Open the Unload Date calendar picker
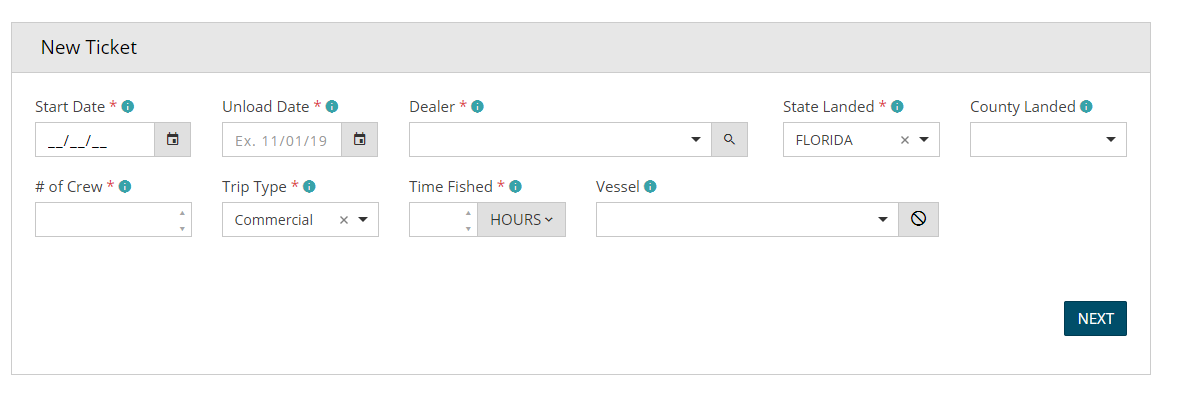1182x400 pixels. click(x=359, y=140)
